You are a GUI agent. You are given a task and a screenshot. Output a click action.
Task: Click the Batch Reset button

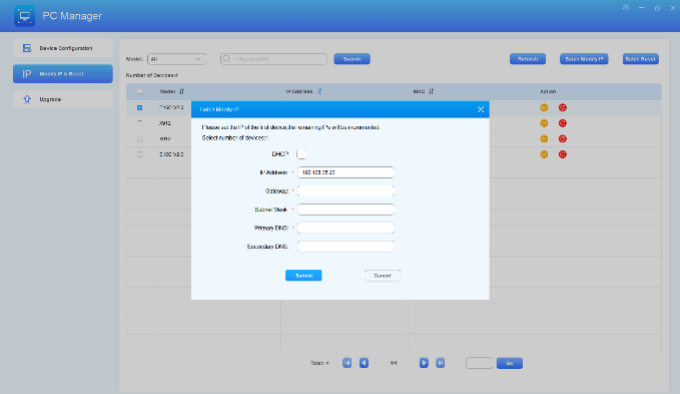pos(641,59)
